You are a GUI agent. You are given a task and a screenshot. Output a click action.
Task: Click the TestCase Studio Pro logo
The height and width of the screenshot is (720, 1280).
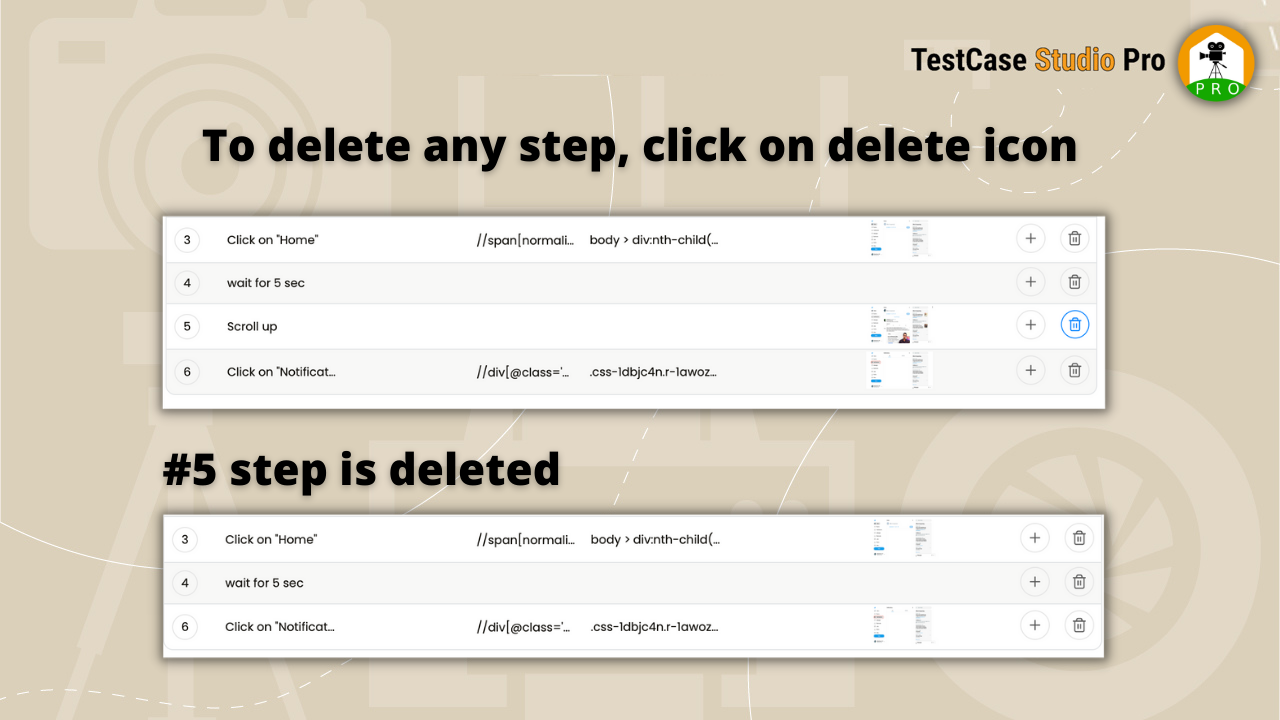point(1215,62)
